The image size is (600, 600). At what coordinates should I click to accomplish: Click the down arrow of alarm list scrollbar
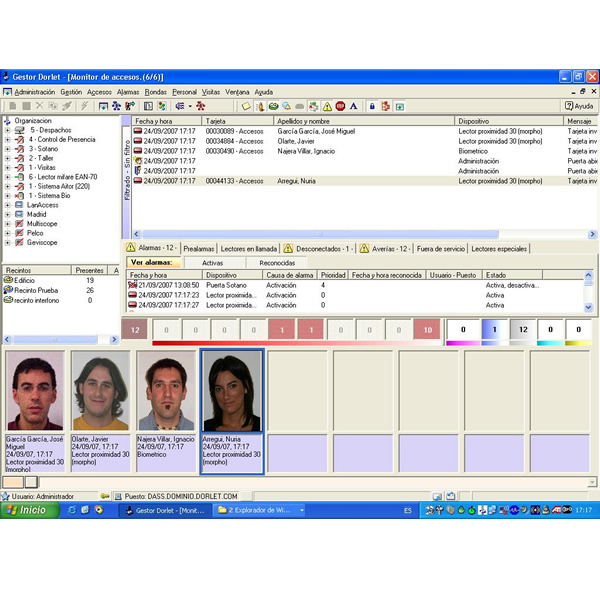click(x=589, y=307)
